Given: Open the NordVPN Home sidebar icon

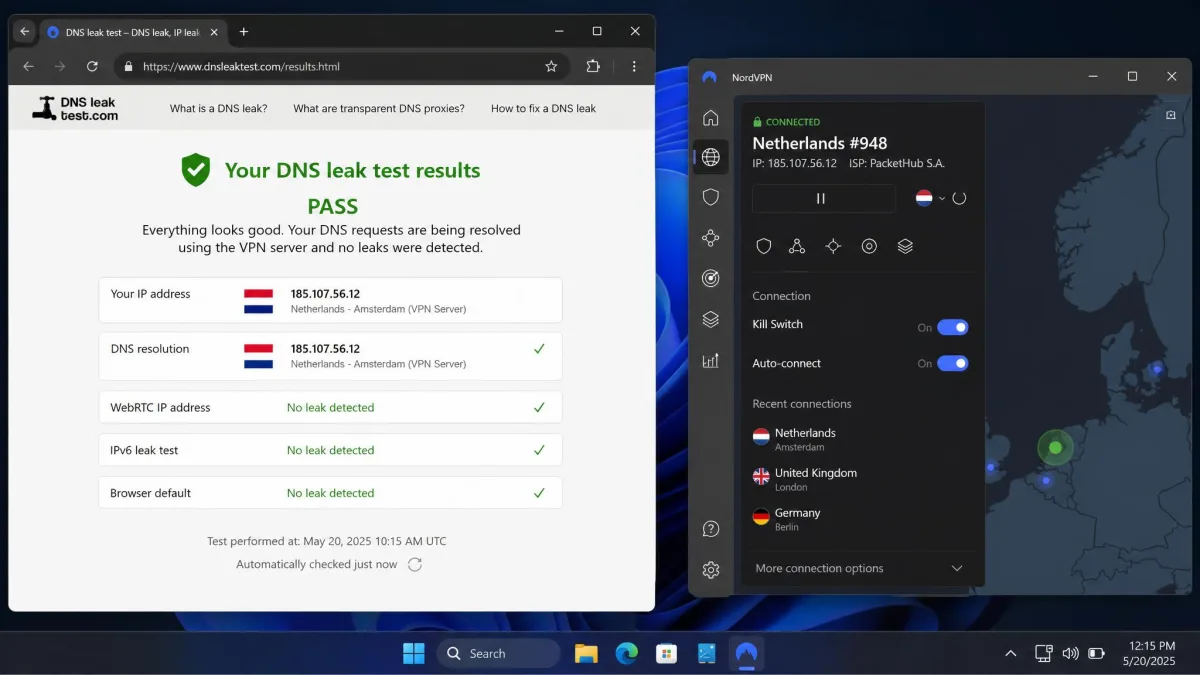Looking at the screenshot, I should (710, 118).
